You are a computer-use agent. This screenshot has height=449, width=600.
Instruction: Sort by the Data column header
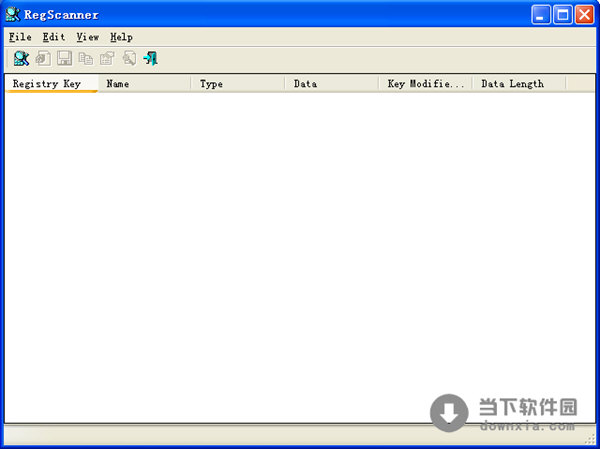tap(332, 84)
